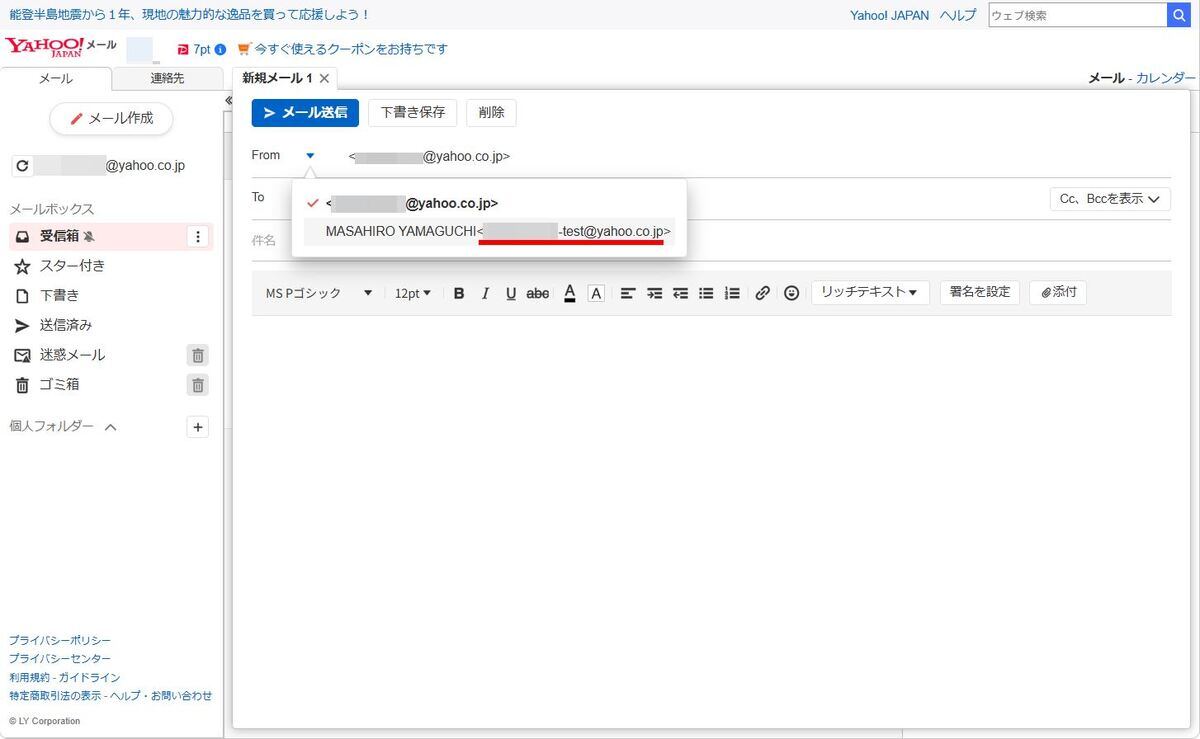Open the 利用規約 link
The height and width of the screenshot is (739, 1200).
click(29, 677)
